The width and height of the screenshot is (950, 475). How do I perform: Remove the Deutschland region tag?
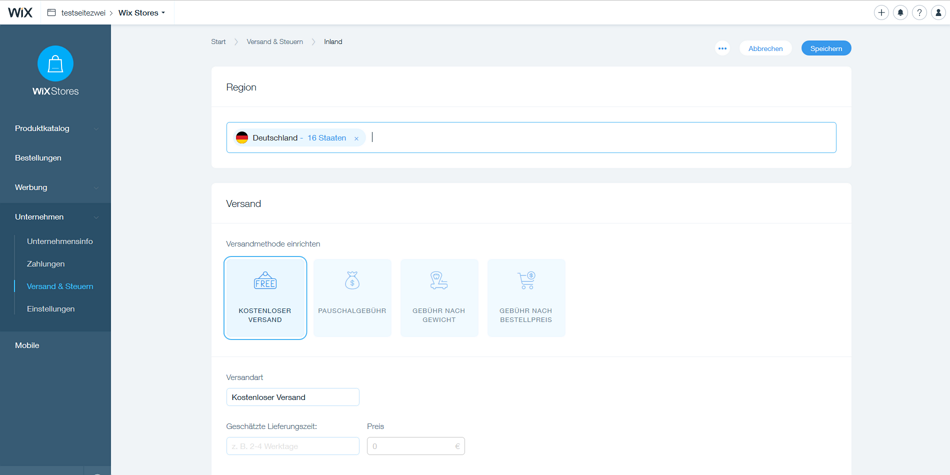(356, 139)
